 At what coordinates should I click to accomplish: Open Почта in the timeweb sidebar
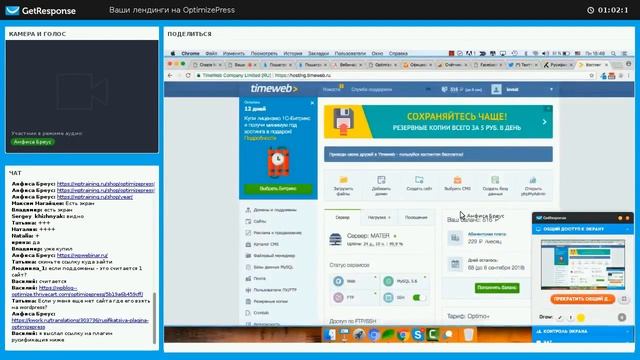pos(259,278)
